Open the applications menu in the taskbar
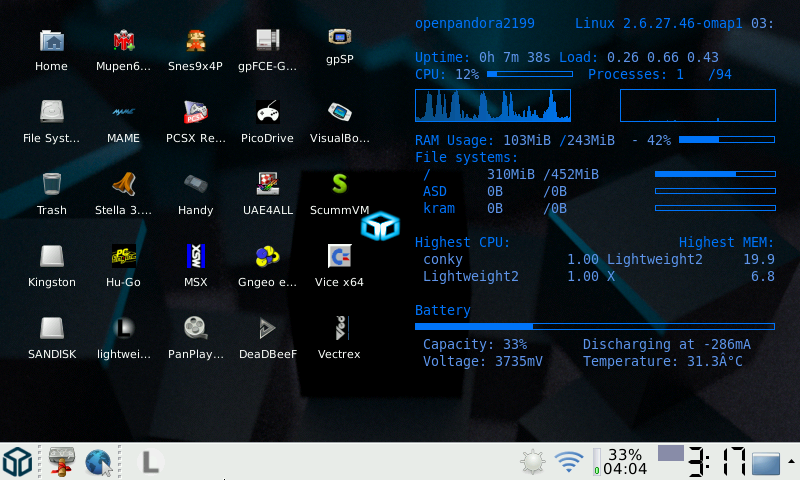This screenshot has height=480, width=800. 17,462
